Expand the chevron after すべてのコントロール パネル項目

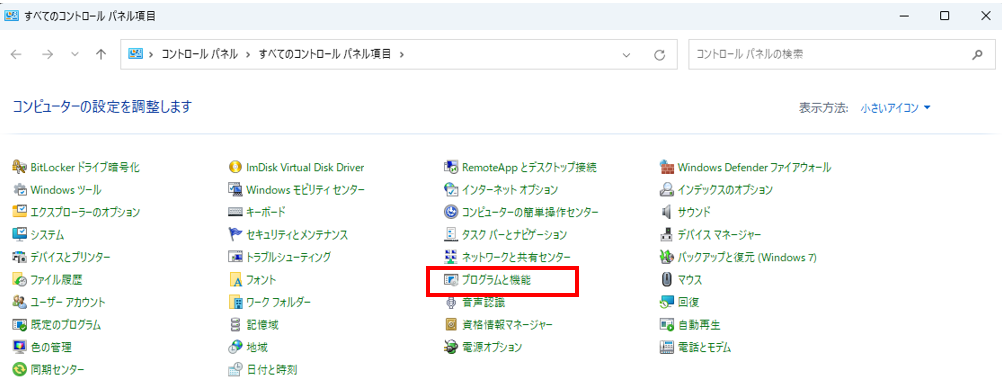(401, 55)
